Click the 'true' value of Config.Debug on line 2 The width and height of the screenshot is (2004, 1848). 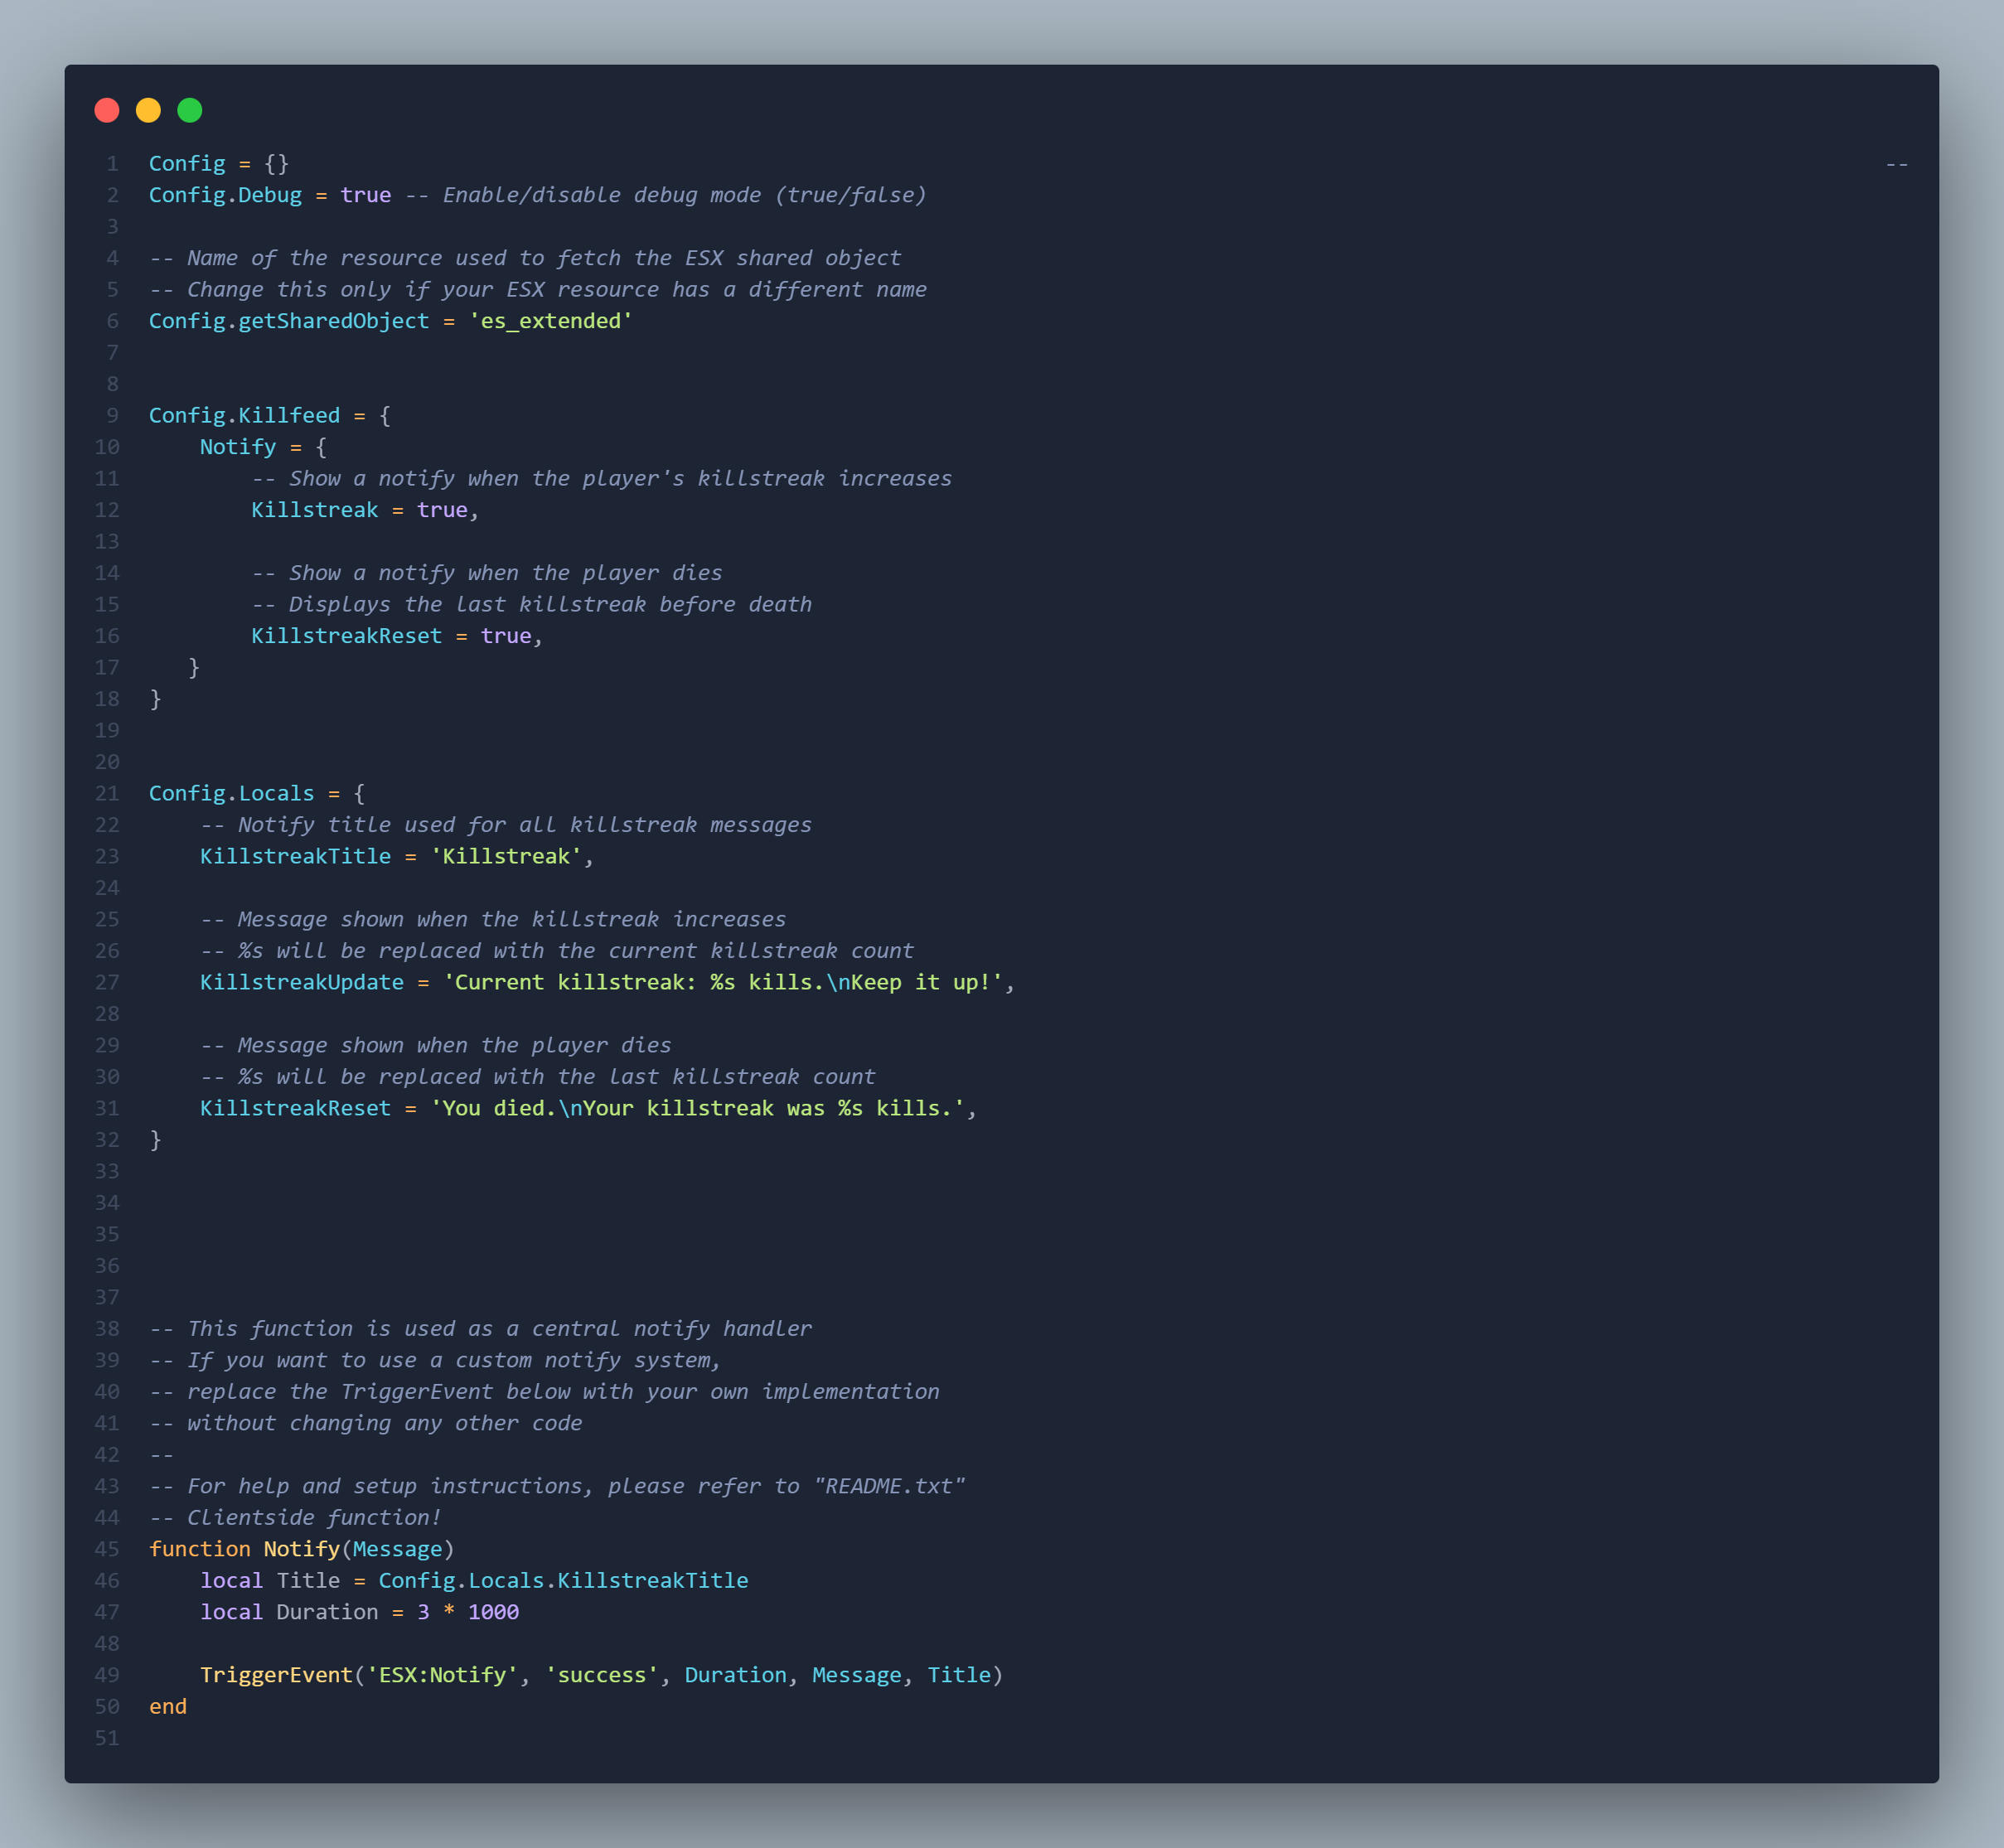(x=366, y=195)
